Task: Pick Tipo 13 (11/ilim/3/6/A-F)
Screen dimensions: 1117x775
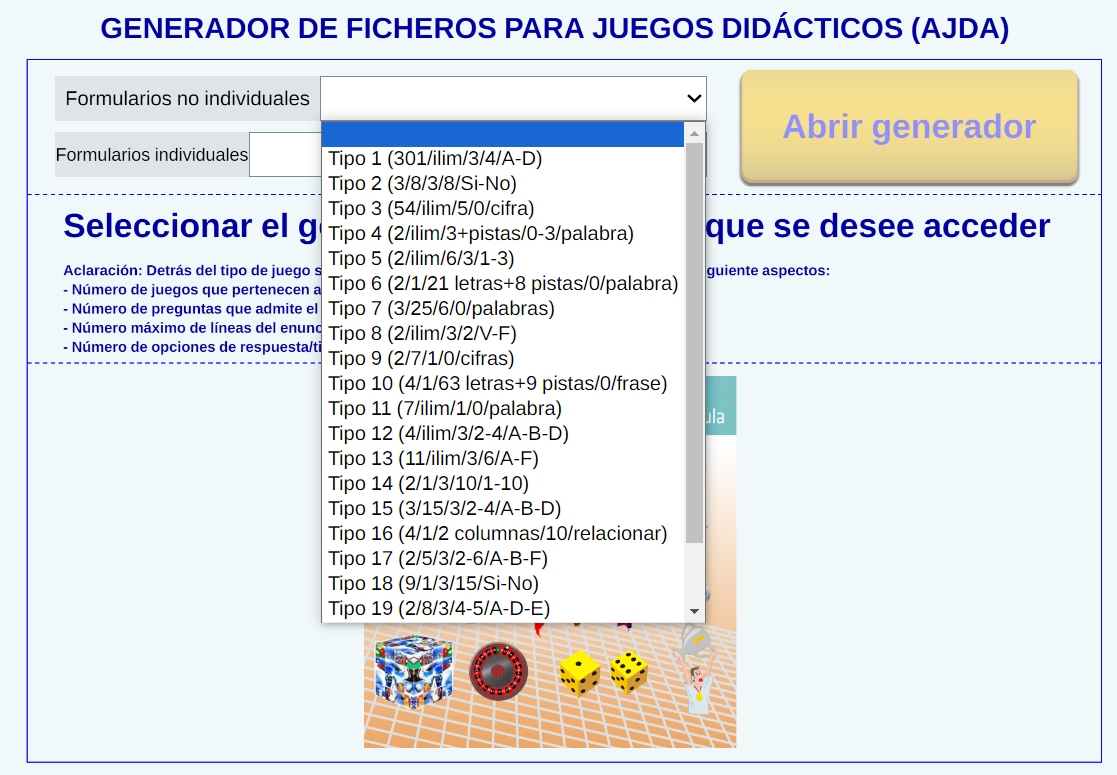Action: click(x=433, y=458)
